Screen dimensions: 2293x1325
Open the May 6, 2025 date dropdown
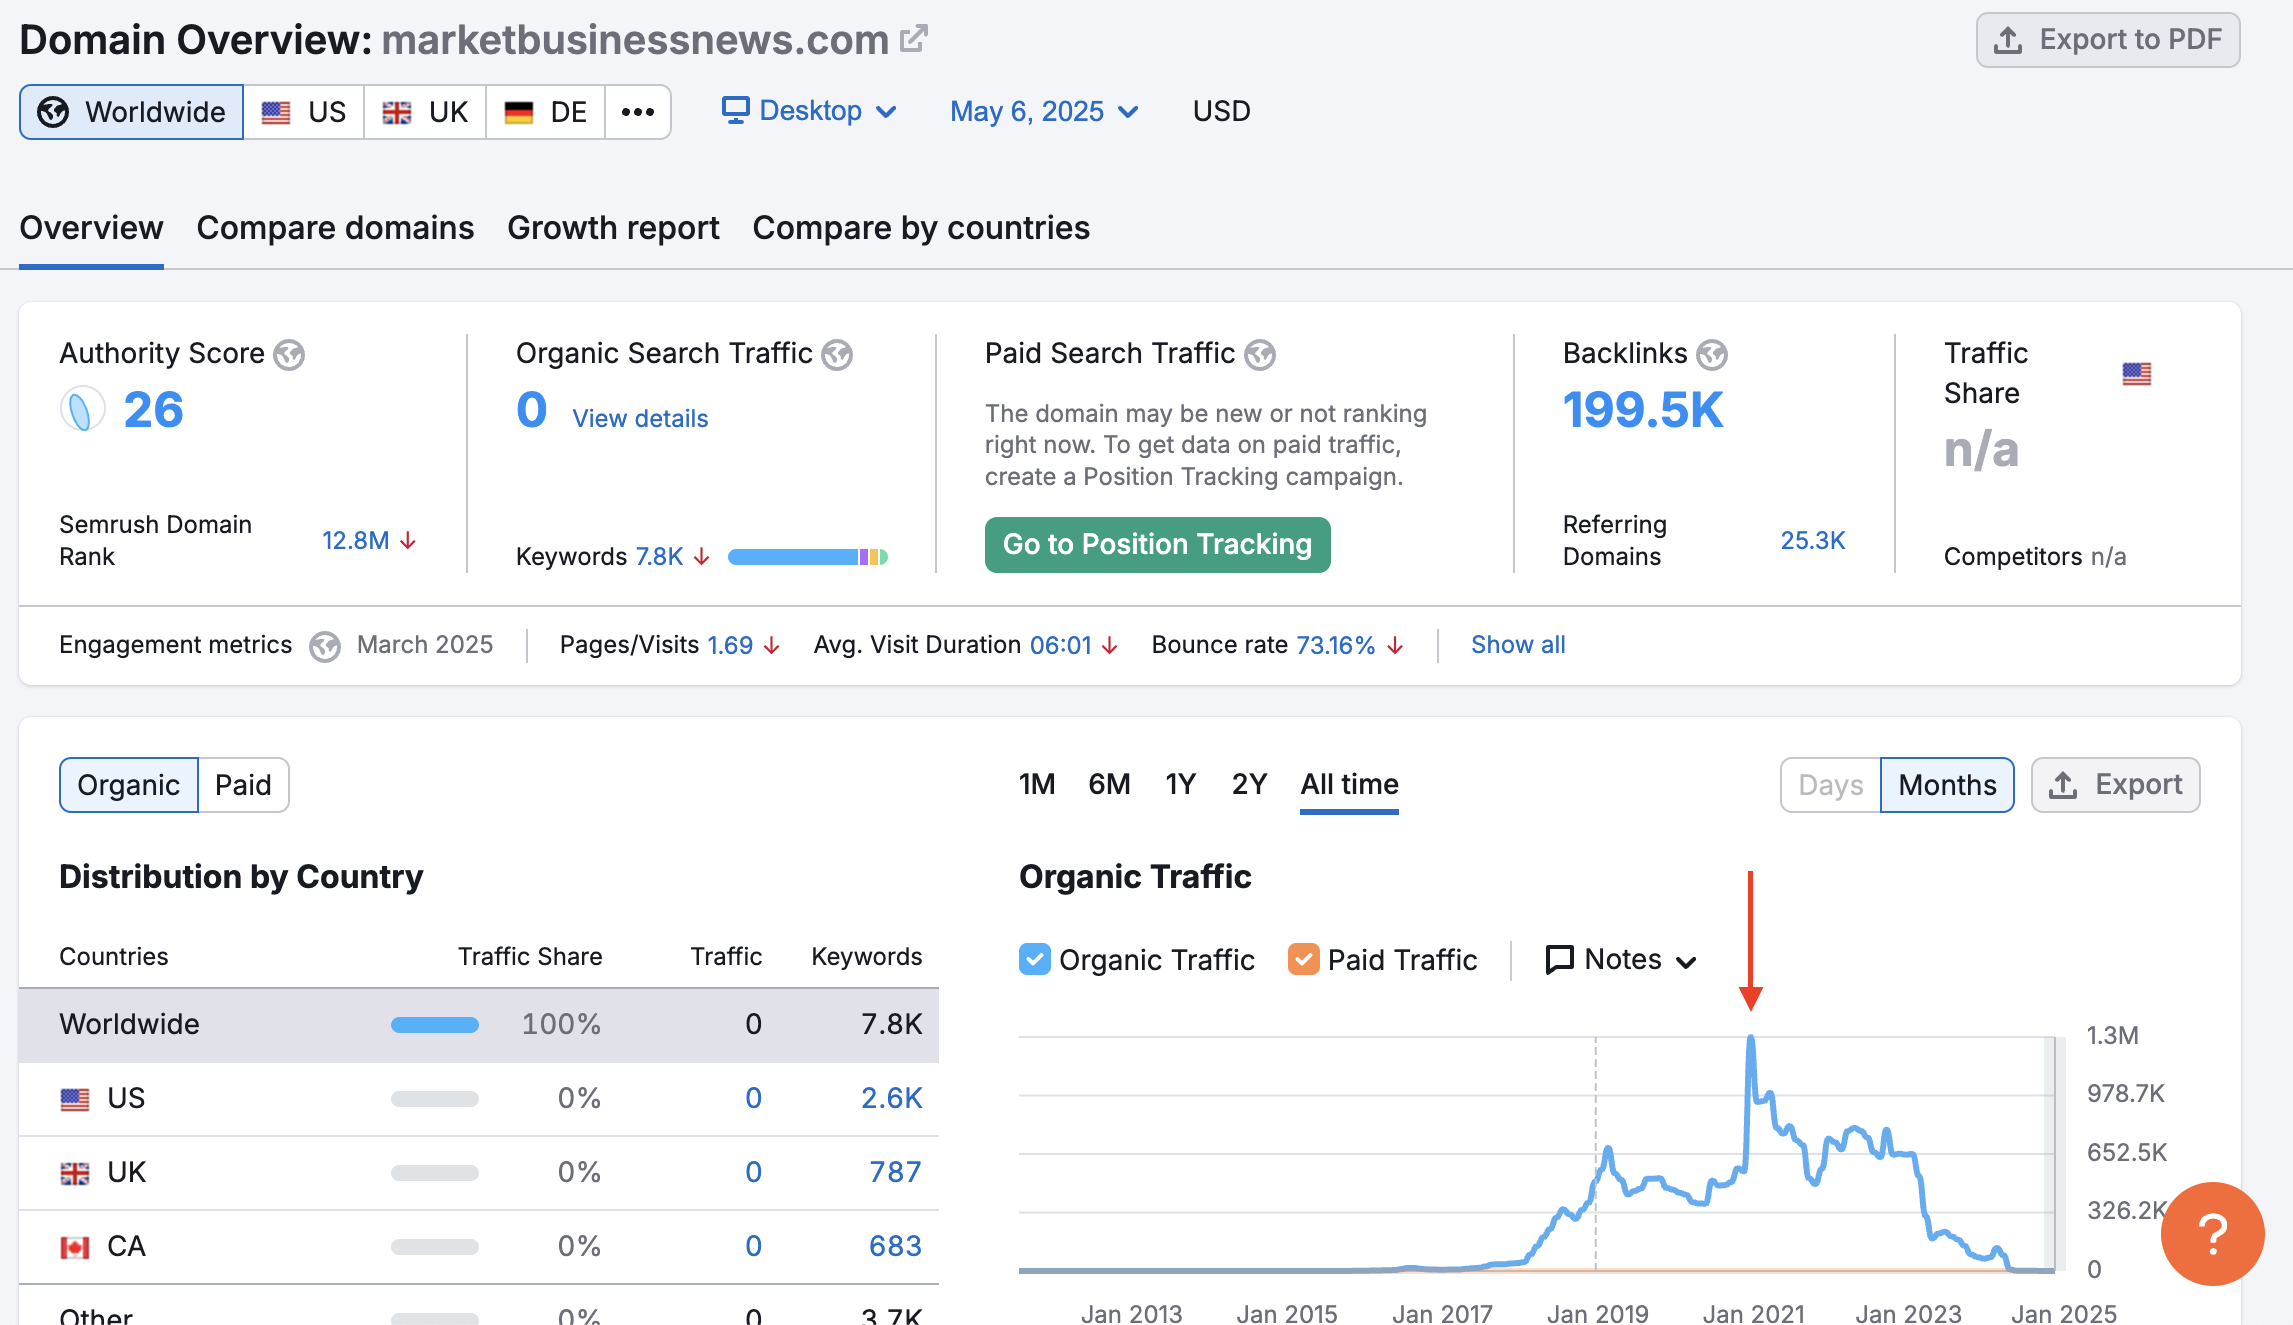click(1044, 111)
